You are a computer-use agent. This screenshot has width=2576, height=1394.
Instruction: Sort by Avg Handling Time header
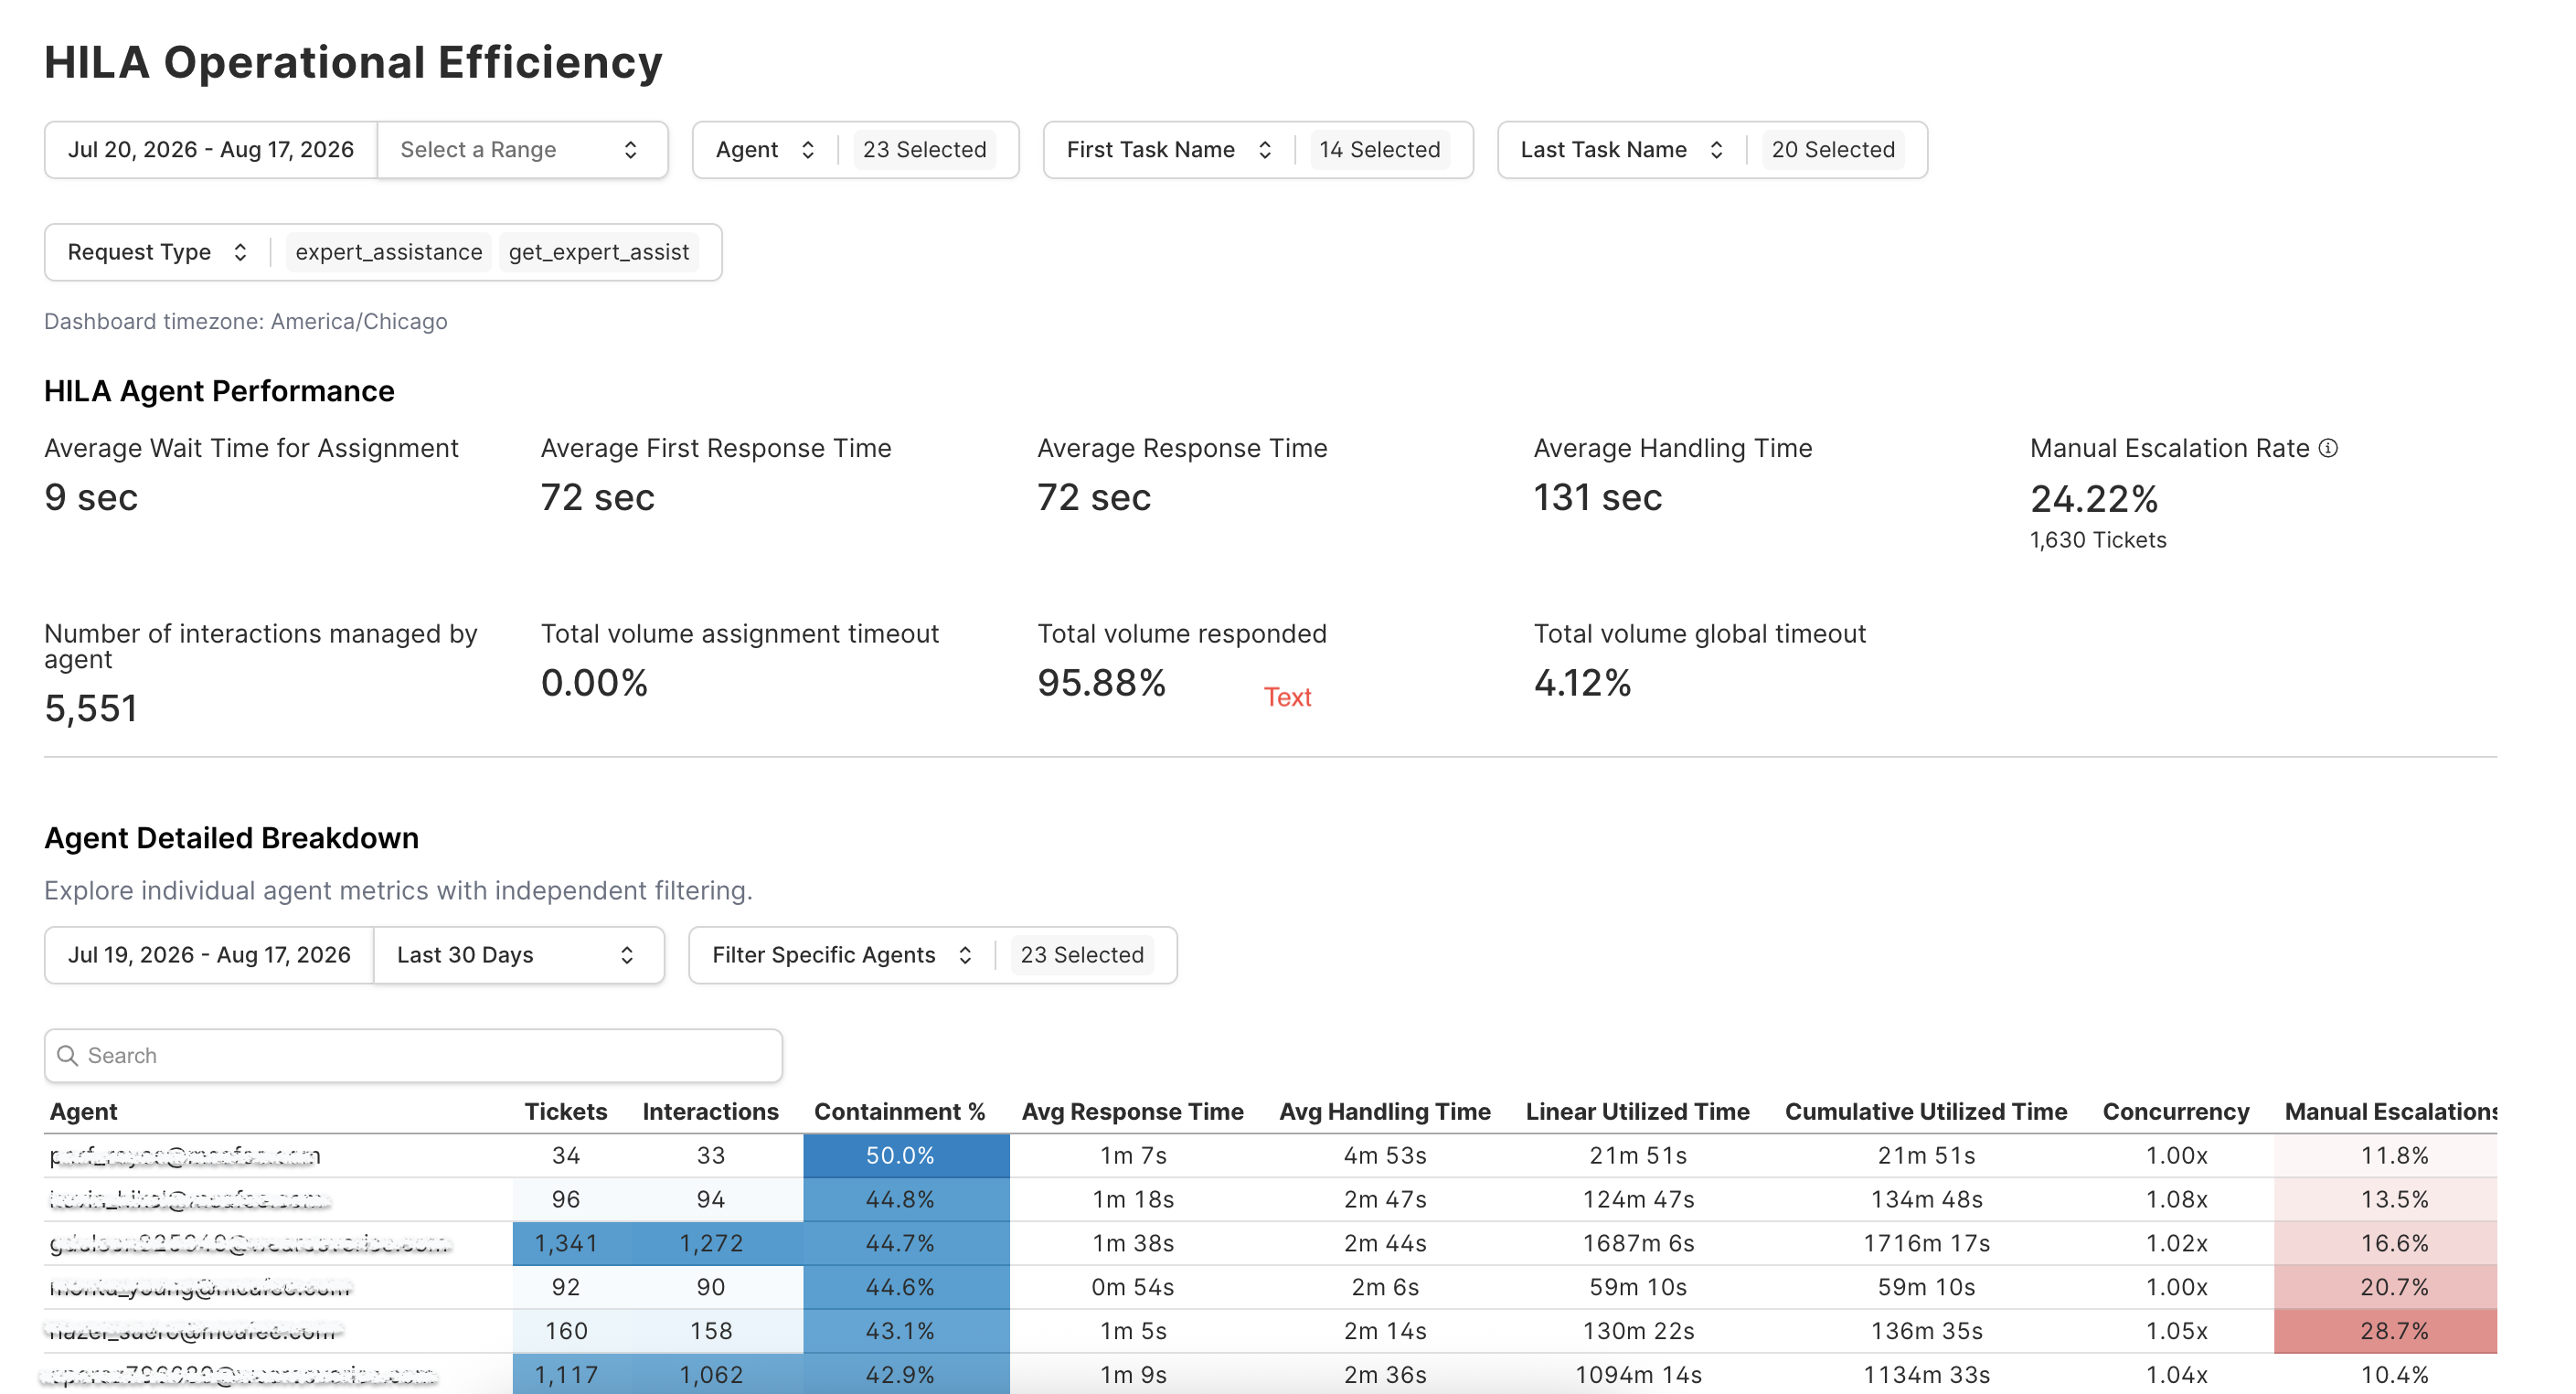[1384, 1111]
